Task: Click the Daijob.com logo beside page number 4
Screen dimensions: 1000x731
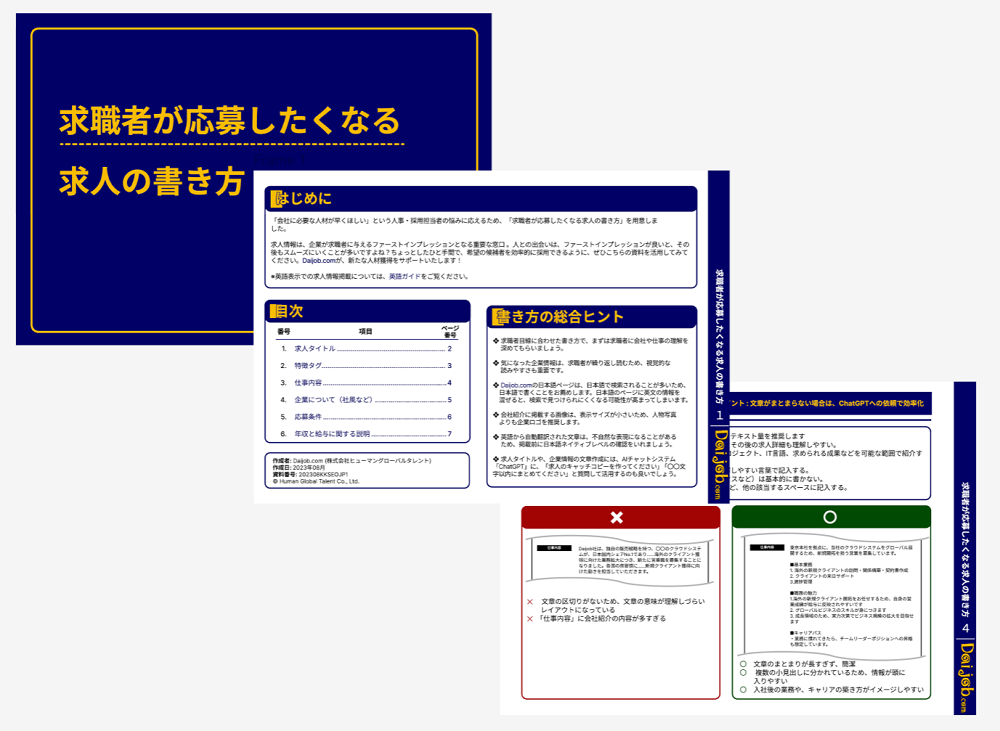Action: click(x=966, y=677)
